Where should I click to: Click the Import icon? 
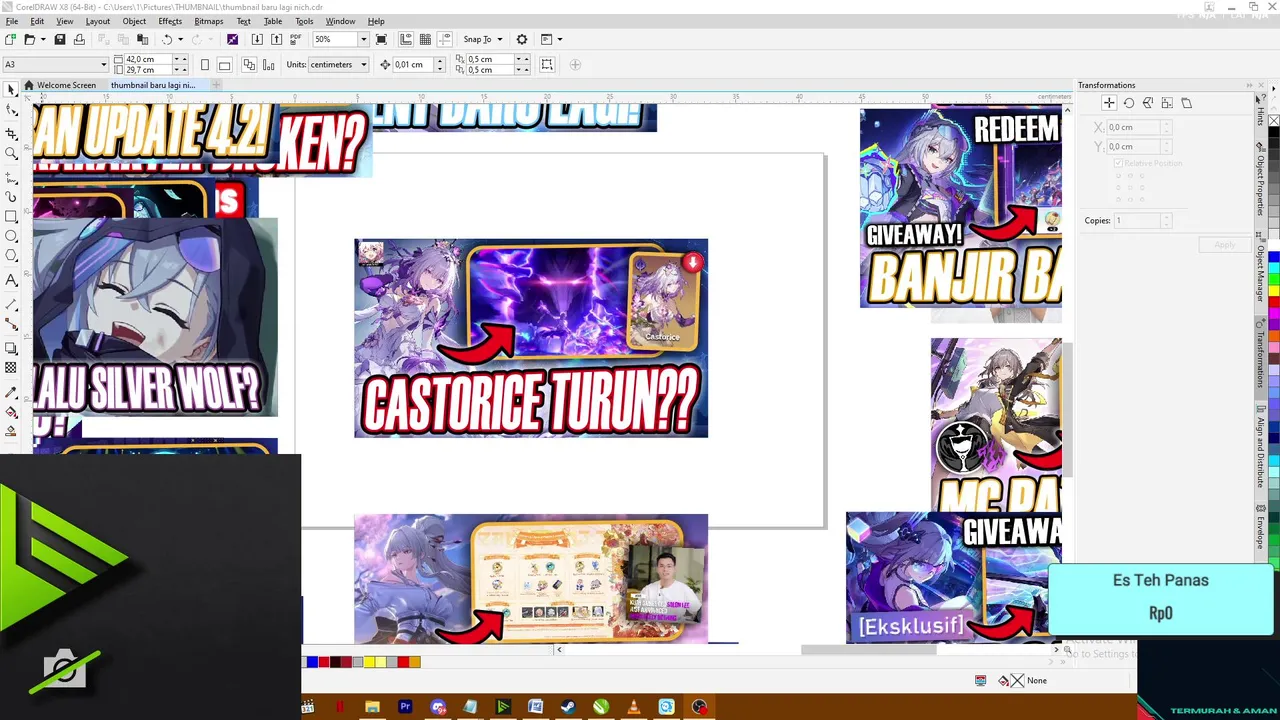[257, 39]
